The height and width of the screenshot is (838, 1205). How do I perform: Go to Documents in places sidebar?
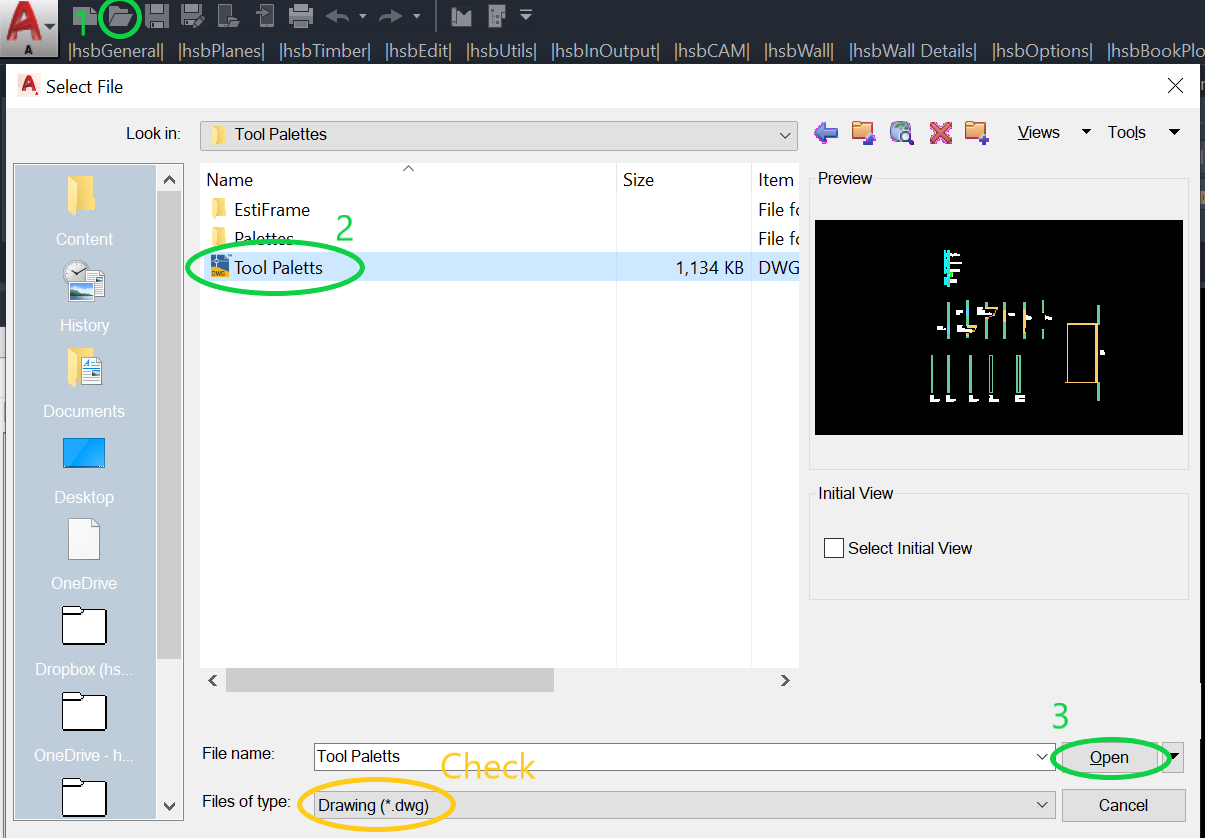[x=84, y=382]
